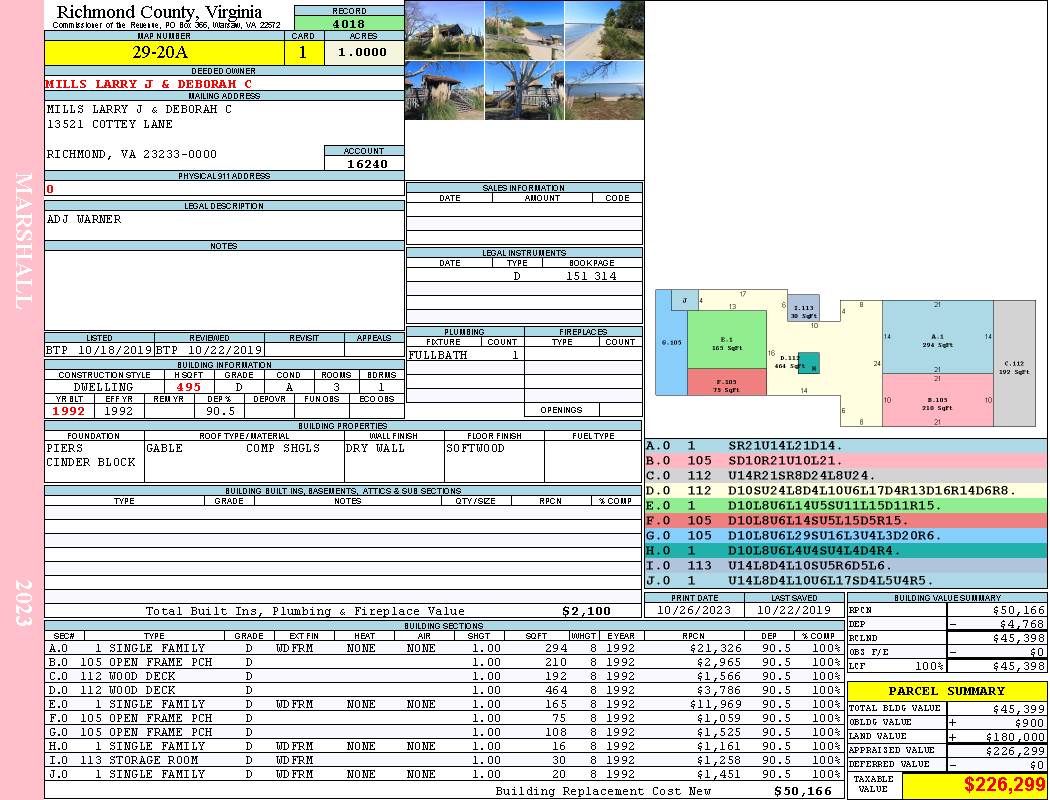Click RPCN value $11,969 in row E.0
The width and height of the screenshot is (1050, 800).
pyautogui.click(x=715, y=704)
